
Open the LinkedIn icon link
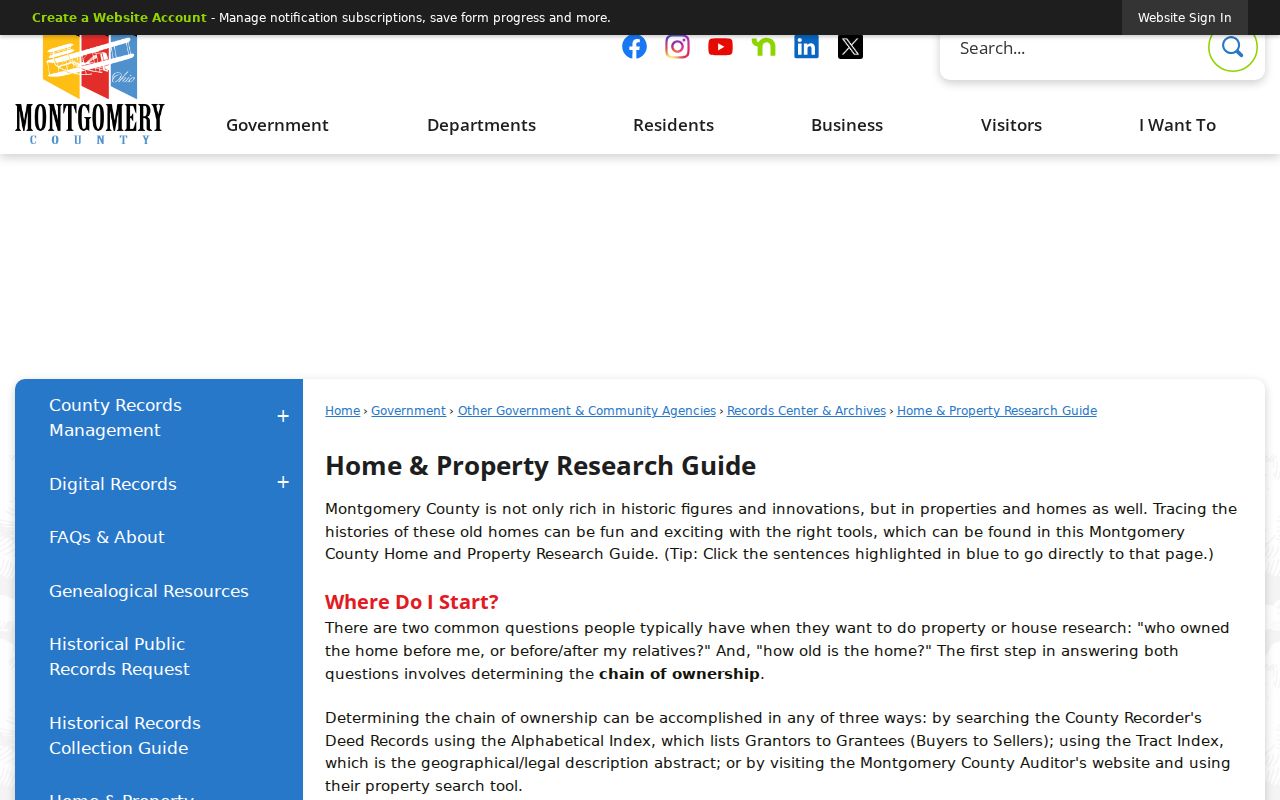pos(806,47)
